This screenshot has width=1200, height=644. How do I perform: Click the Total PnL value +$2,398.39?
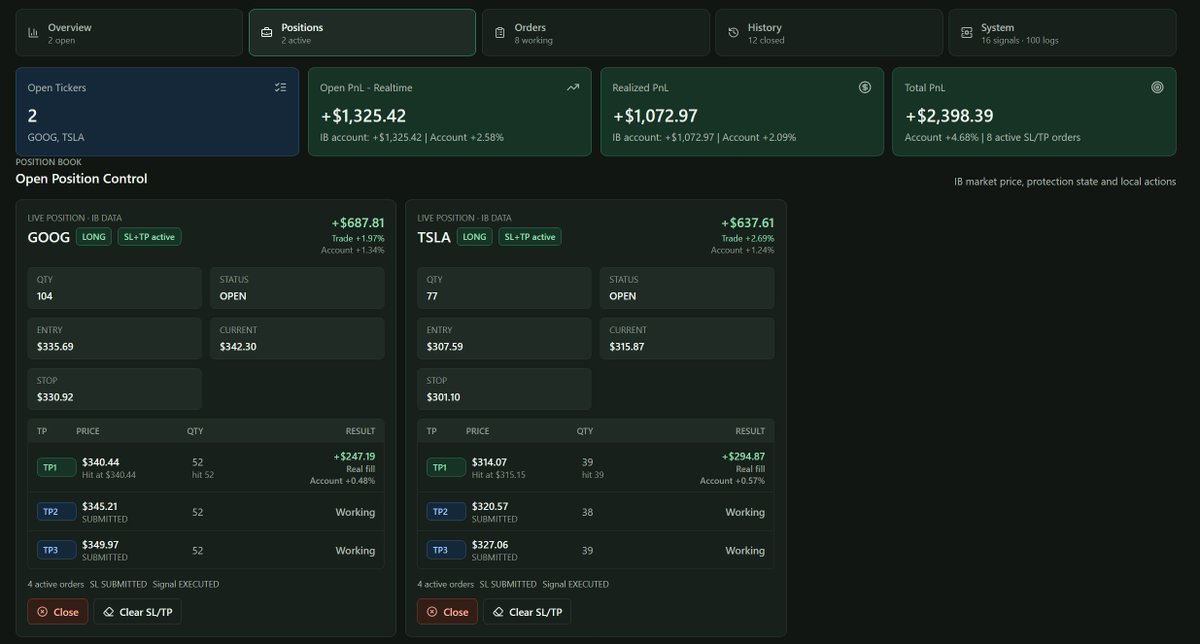(949, 116)
